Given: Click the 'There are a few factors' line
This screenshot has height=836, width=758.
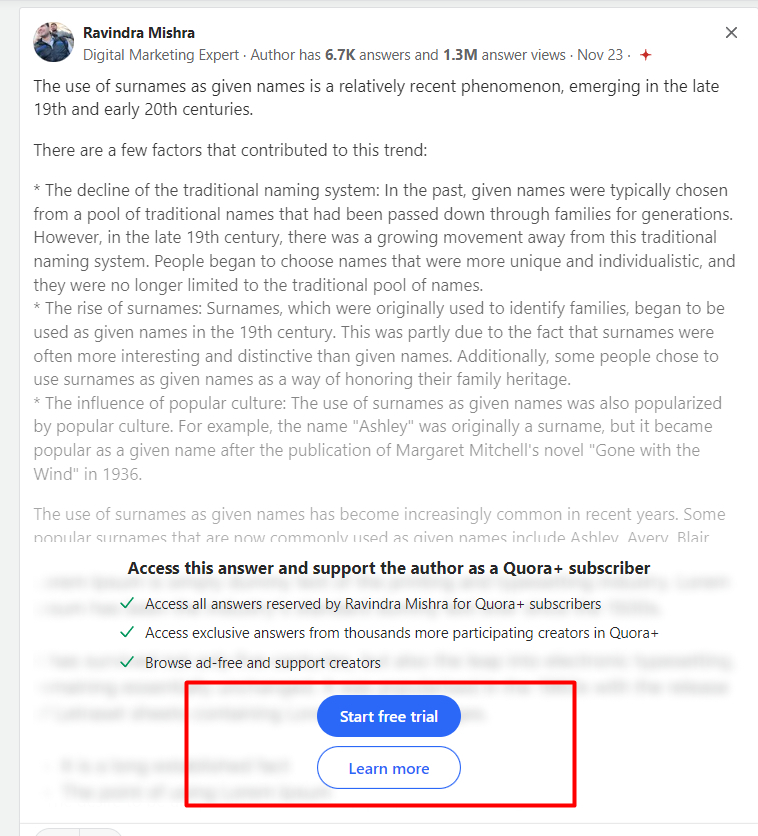Looking at the screenshot, I should point(230,150).
